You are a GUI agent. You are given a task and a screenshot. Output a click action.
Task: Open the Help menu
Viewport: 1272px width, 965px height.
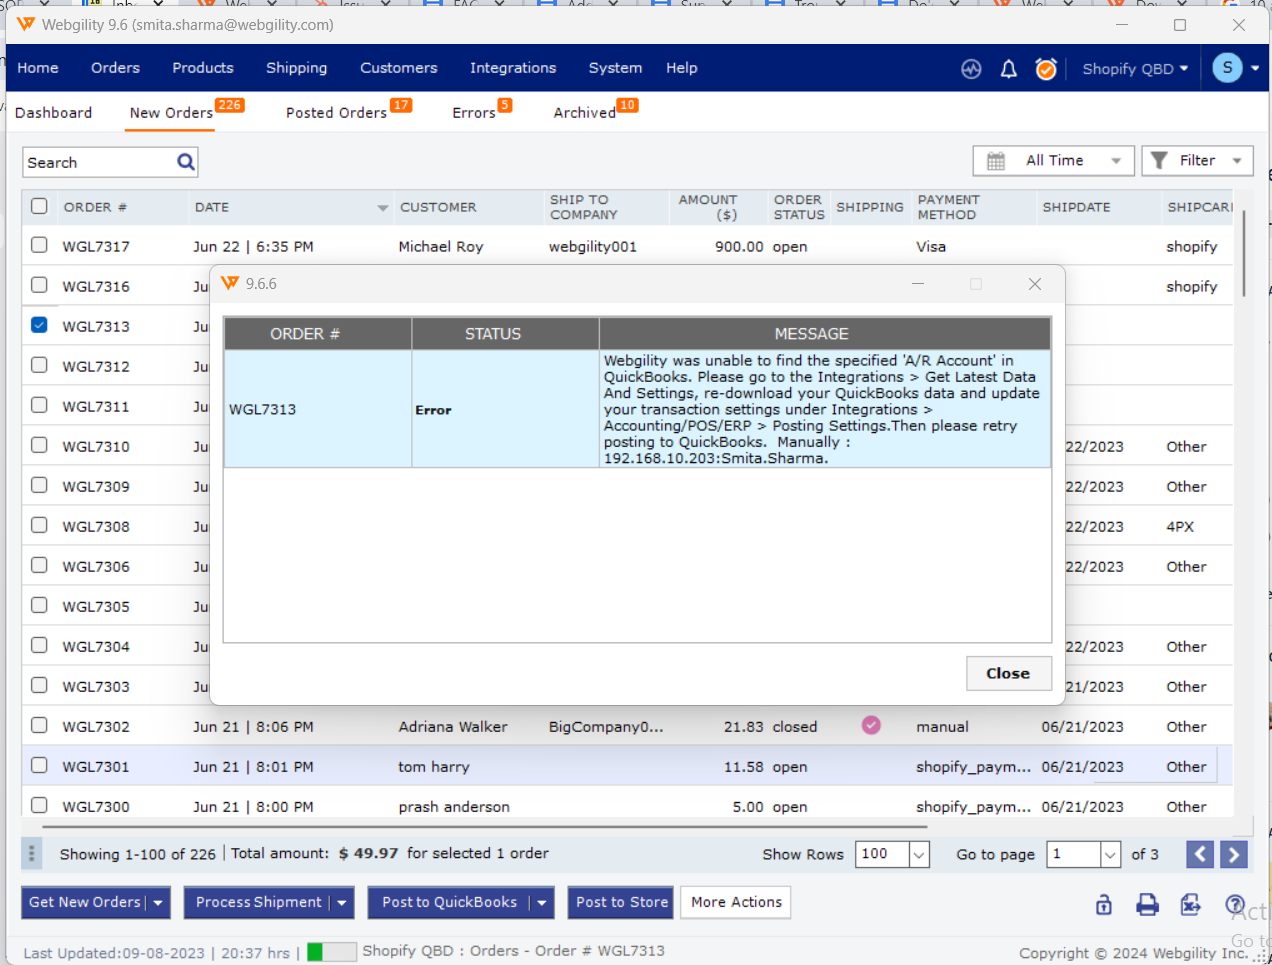682,68
